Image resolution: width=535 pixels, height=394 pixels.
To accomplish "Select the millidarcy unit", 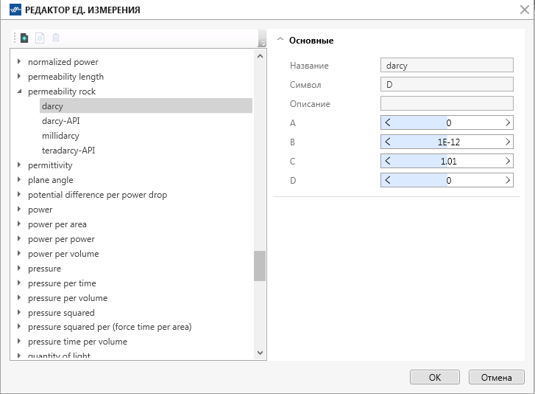I will tap(60, 135).
